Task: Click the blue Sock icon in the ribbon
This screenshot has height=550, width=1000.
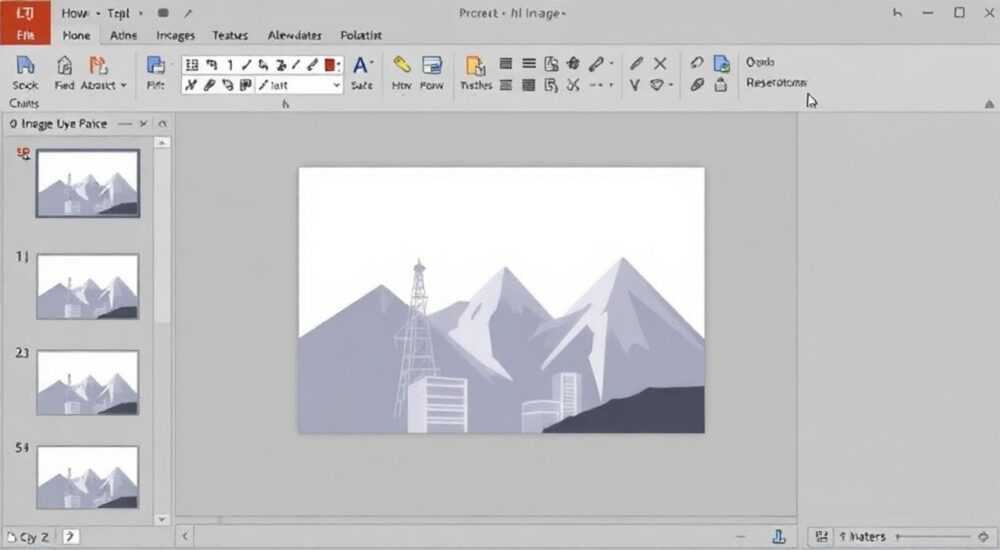Action: 25,65
